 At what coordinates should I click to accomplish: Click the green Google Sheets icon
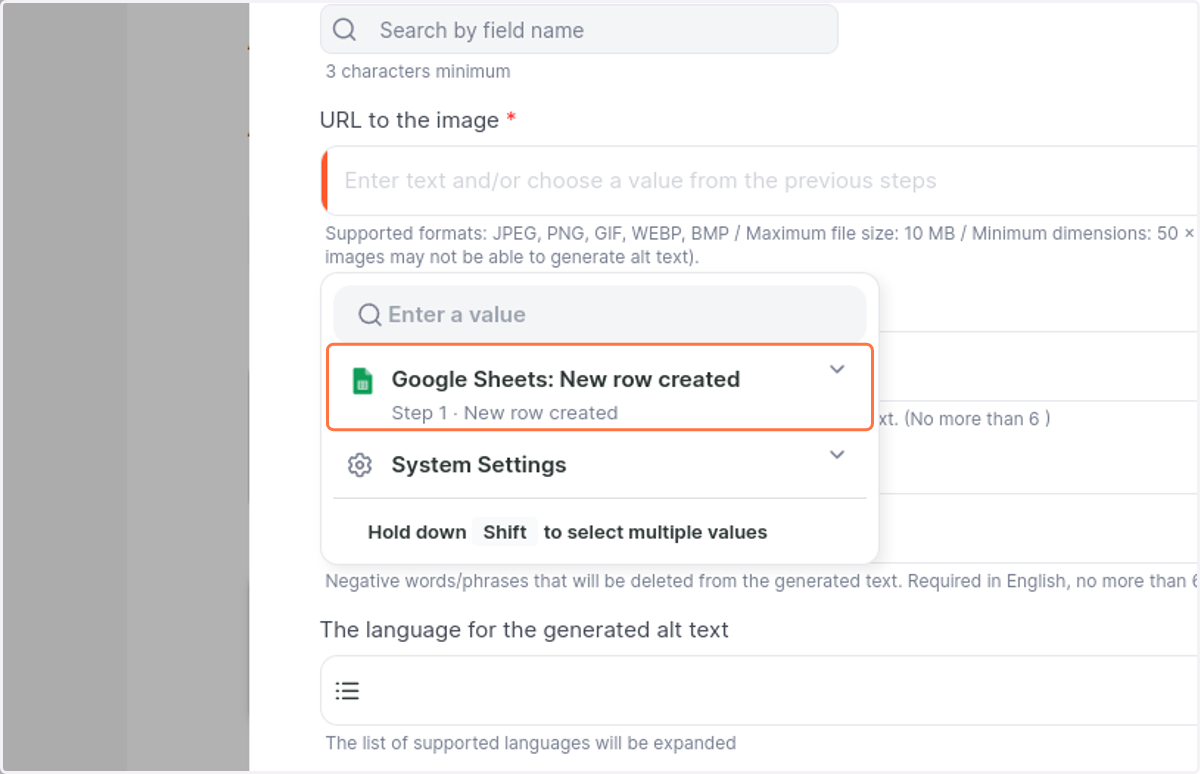362,381
